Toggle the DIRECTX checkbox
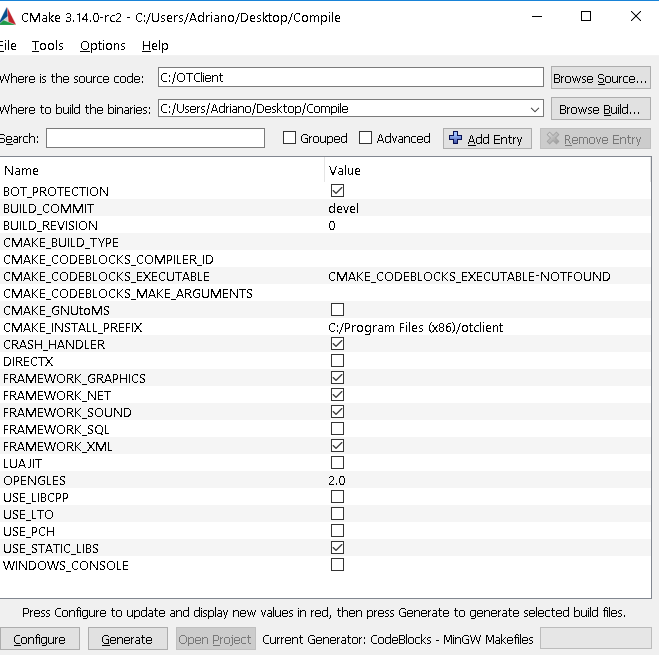Viewport: 659px width, 655px height. (337, 360)
